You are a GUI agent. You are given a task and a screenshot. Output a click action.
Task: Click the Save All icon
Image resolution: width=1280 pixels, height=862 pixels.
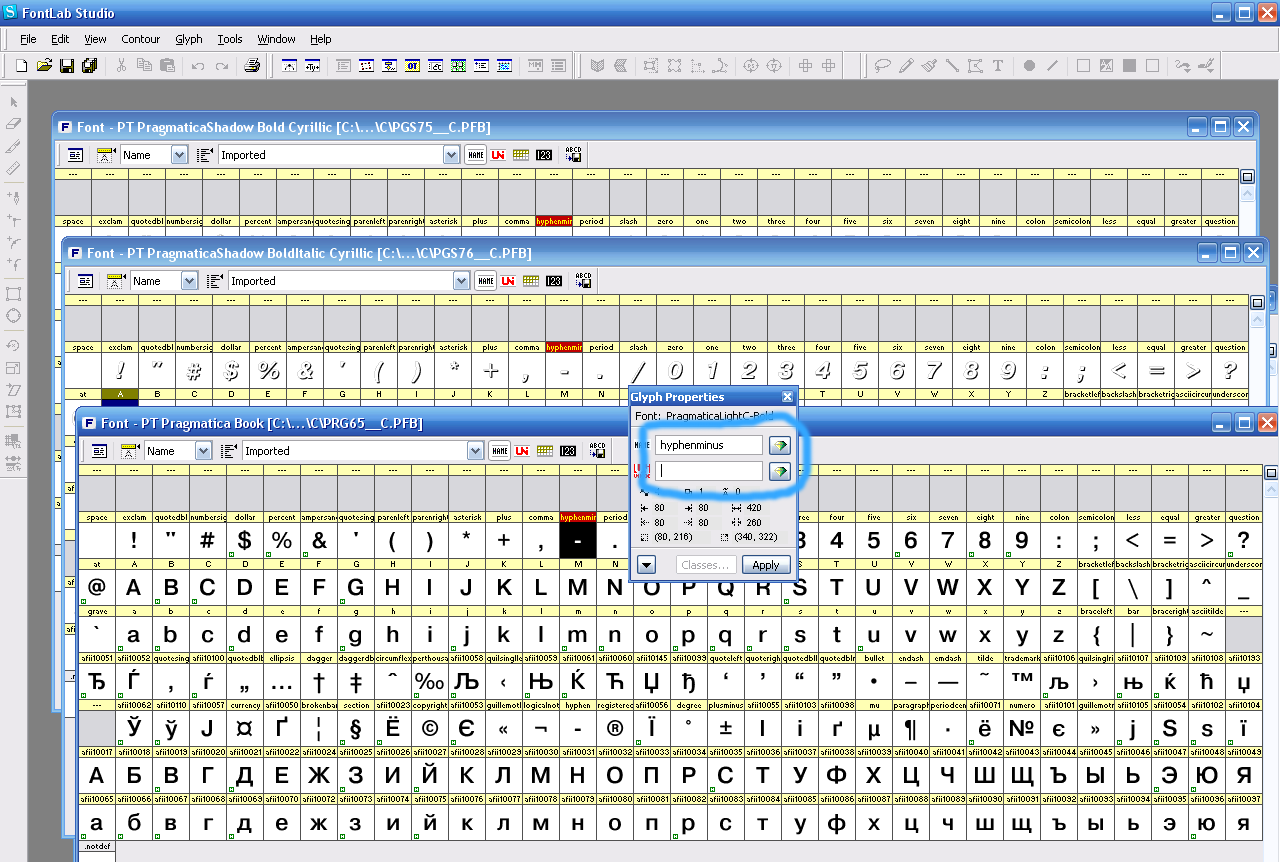point(90,66)
